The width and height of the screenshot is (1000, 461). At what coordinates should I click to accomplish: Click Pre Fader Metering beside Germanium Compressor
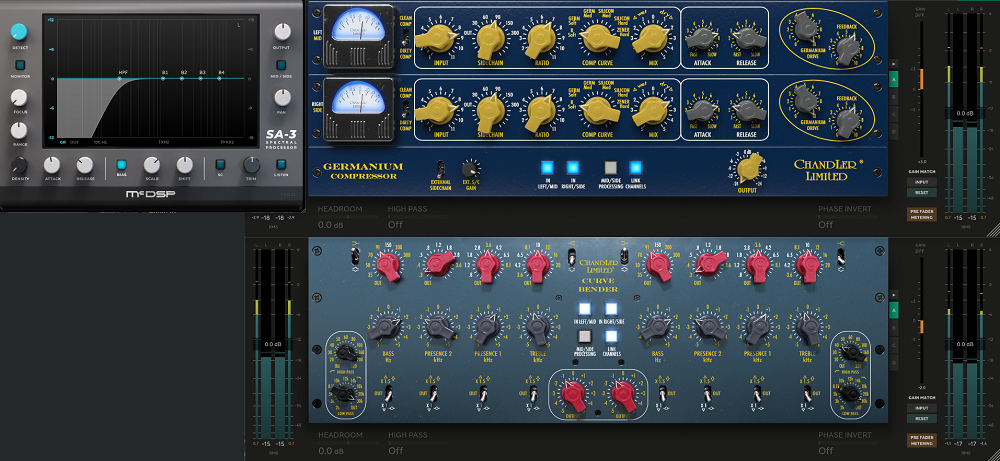(x=922, y=214)
